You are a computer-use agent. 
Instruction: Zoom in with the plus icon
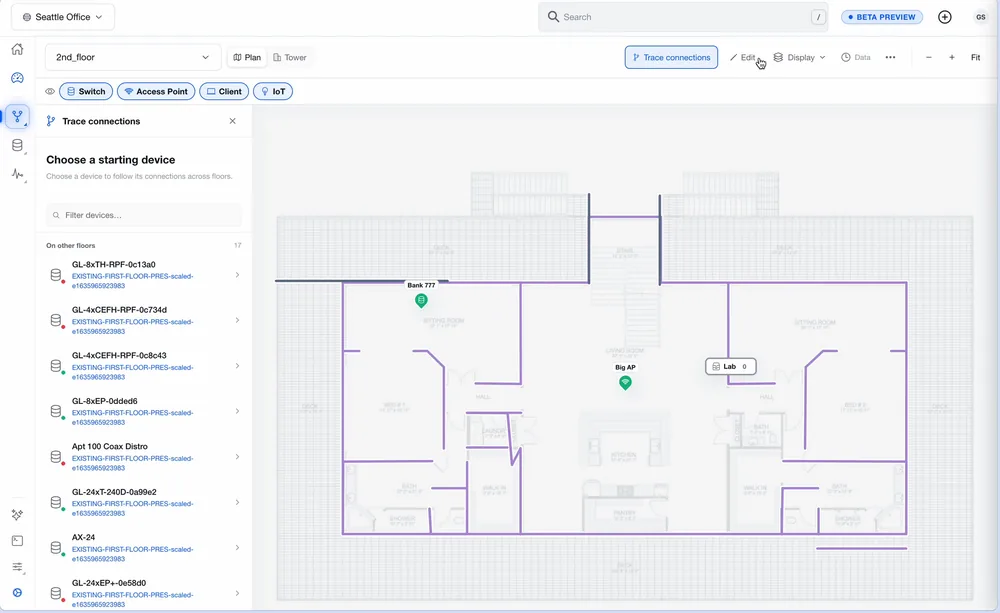(952, 57)
